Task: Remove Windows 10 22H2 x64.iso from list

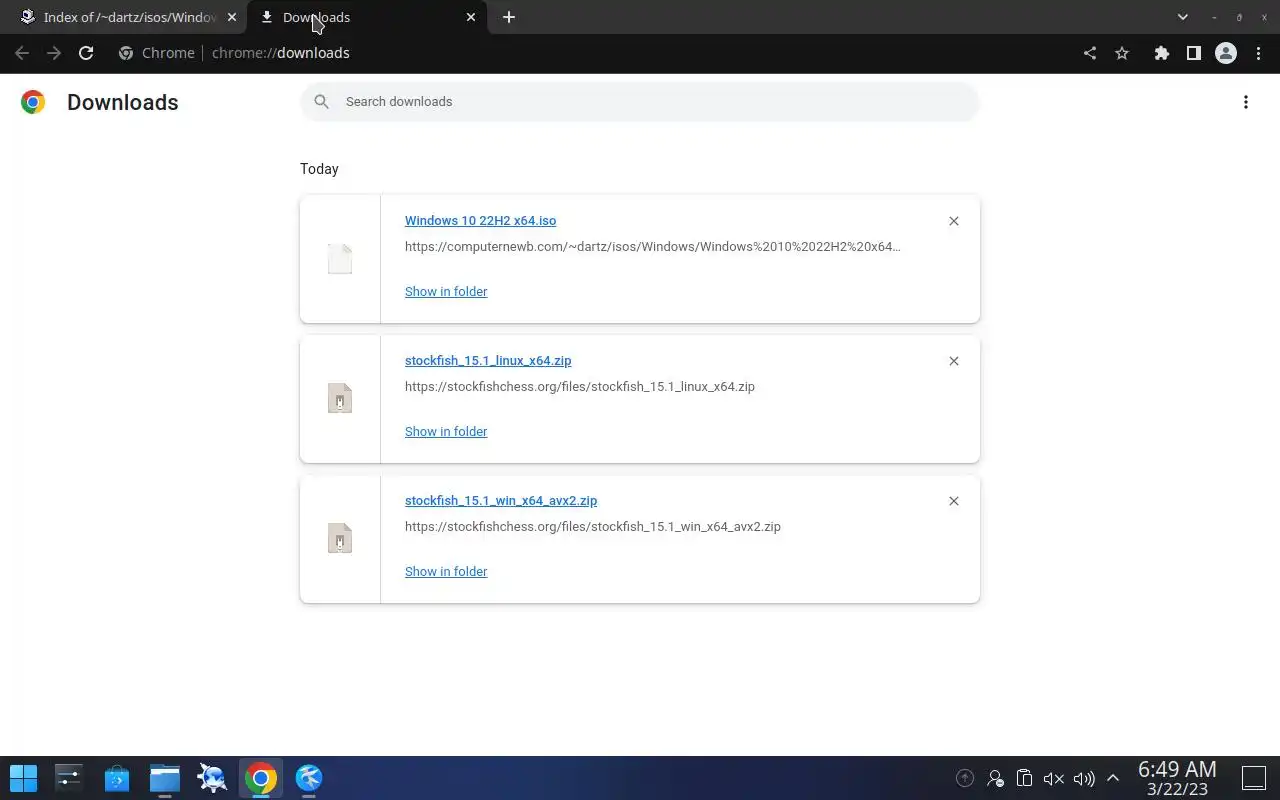Action: (954, 221)
